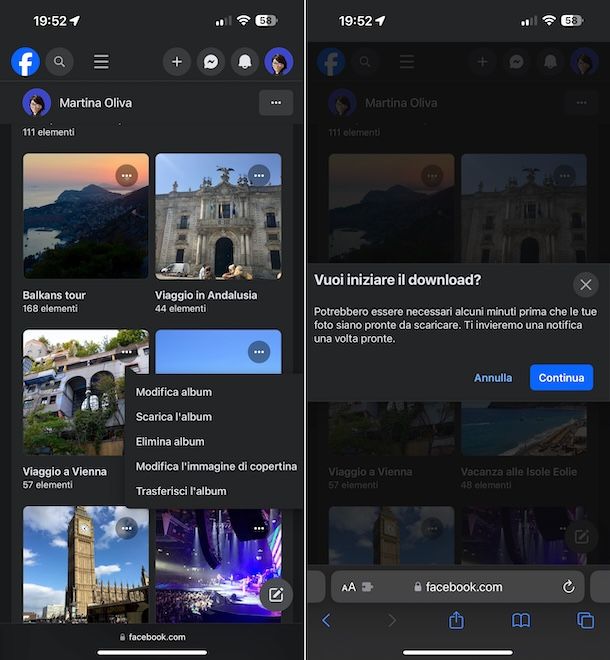Open options on Balkans tour album

(x=127, y=176)
